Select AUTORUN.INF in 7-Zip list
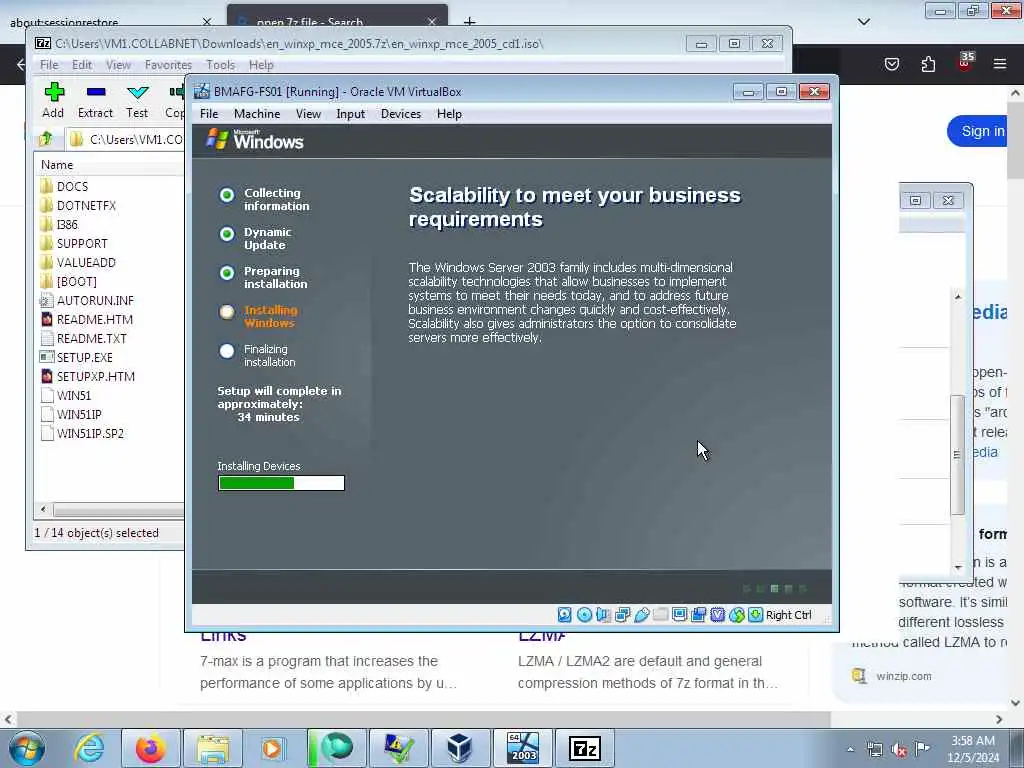 (95, 301)
